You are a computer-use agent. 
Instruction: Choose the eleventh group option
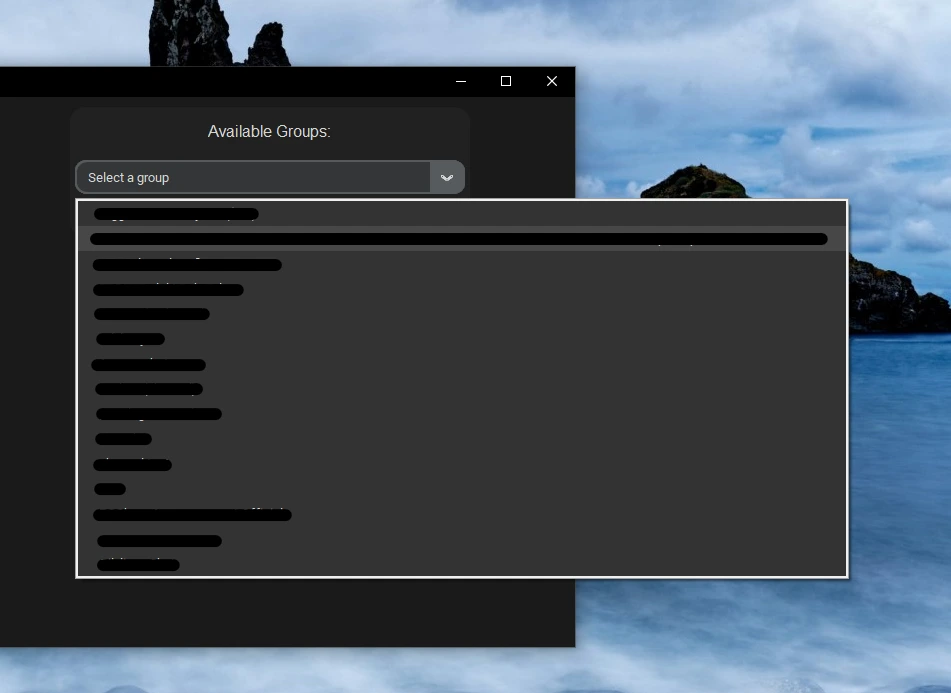(x=132, y=465)
